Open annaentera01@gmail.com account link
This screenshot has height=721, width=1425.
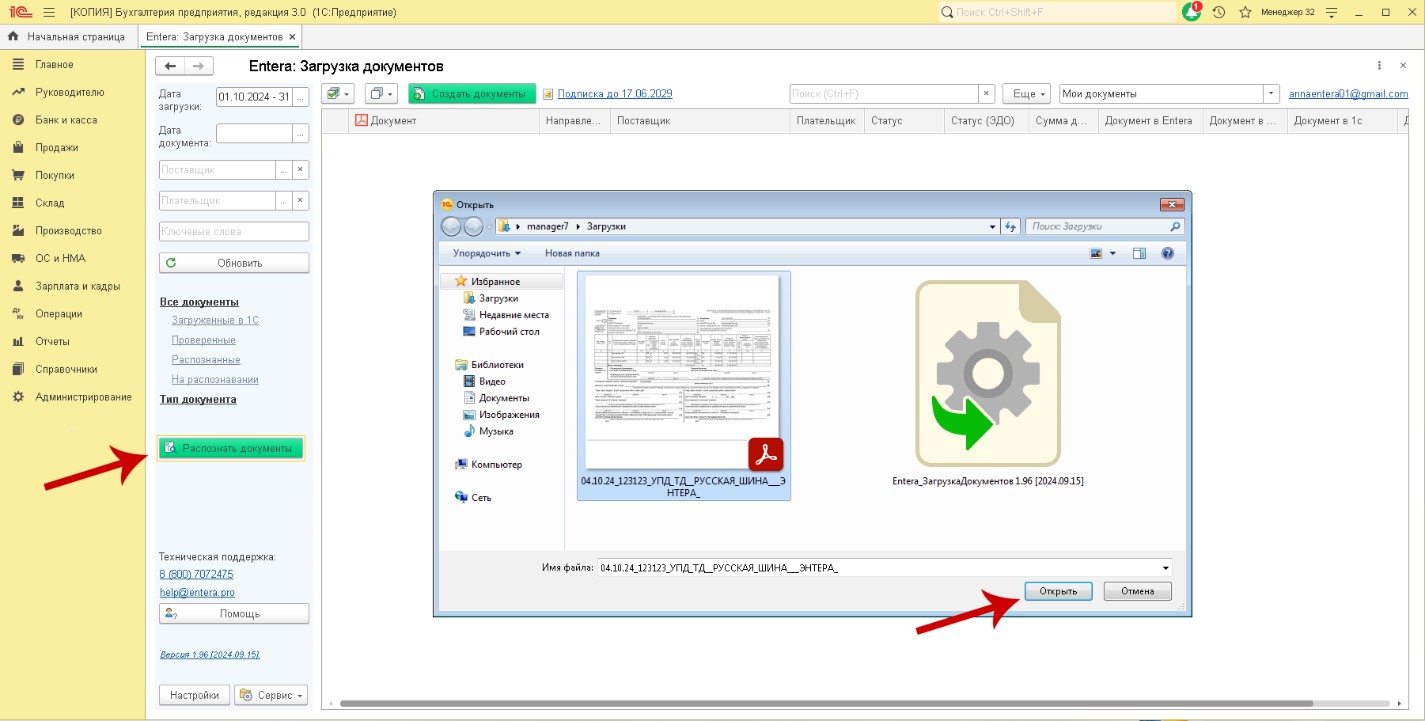point(1348,94)
